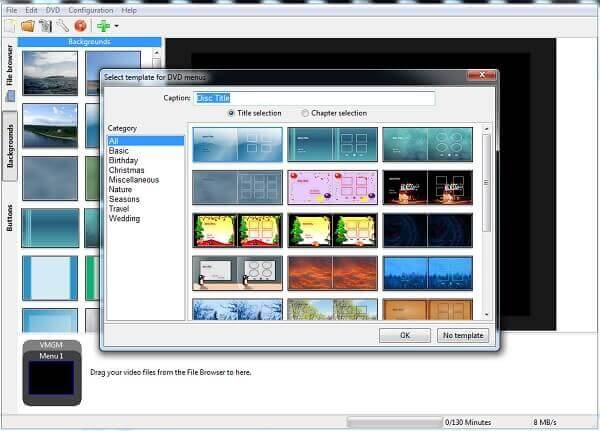This screenshot has height=431, width=600.
Task: Click the No template button
Action: point(463,336)
